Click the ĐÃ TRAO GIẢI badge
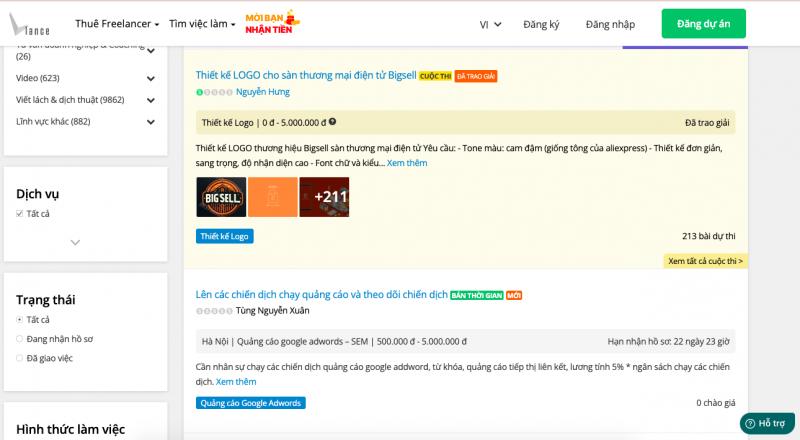 476,76
